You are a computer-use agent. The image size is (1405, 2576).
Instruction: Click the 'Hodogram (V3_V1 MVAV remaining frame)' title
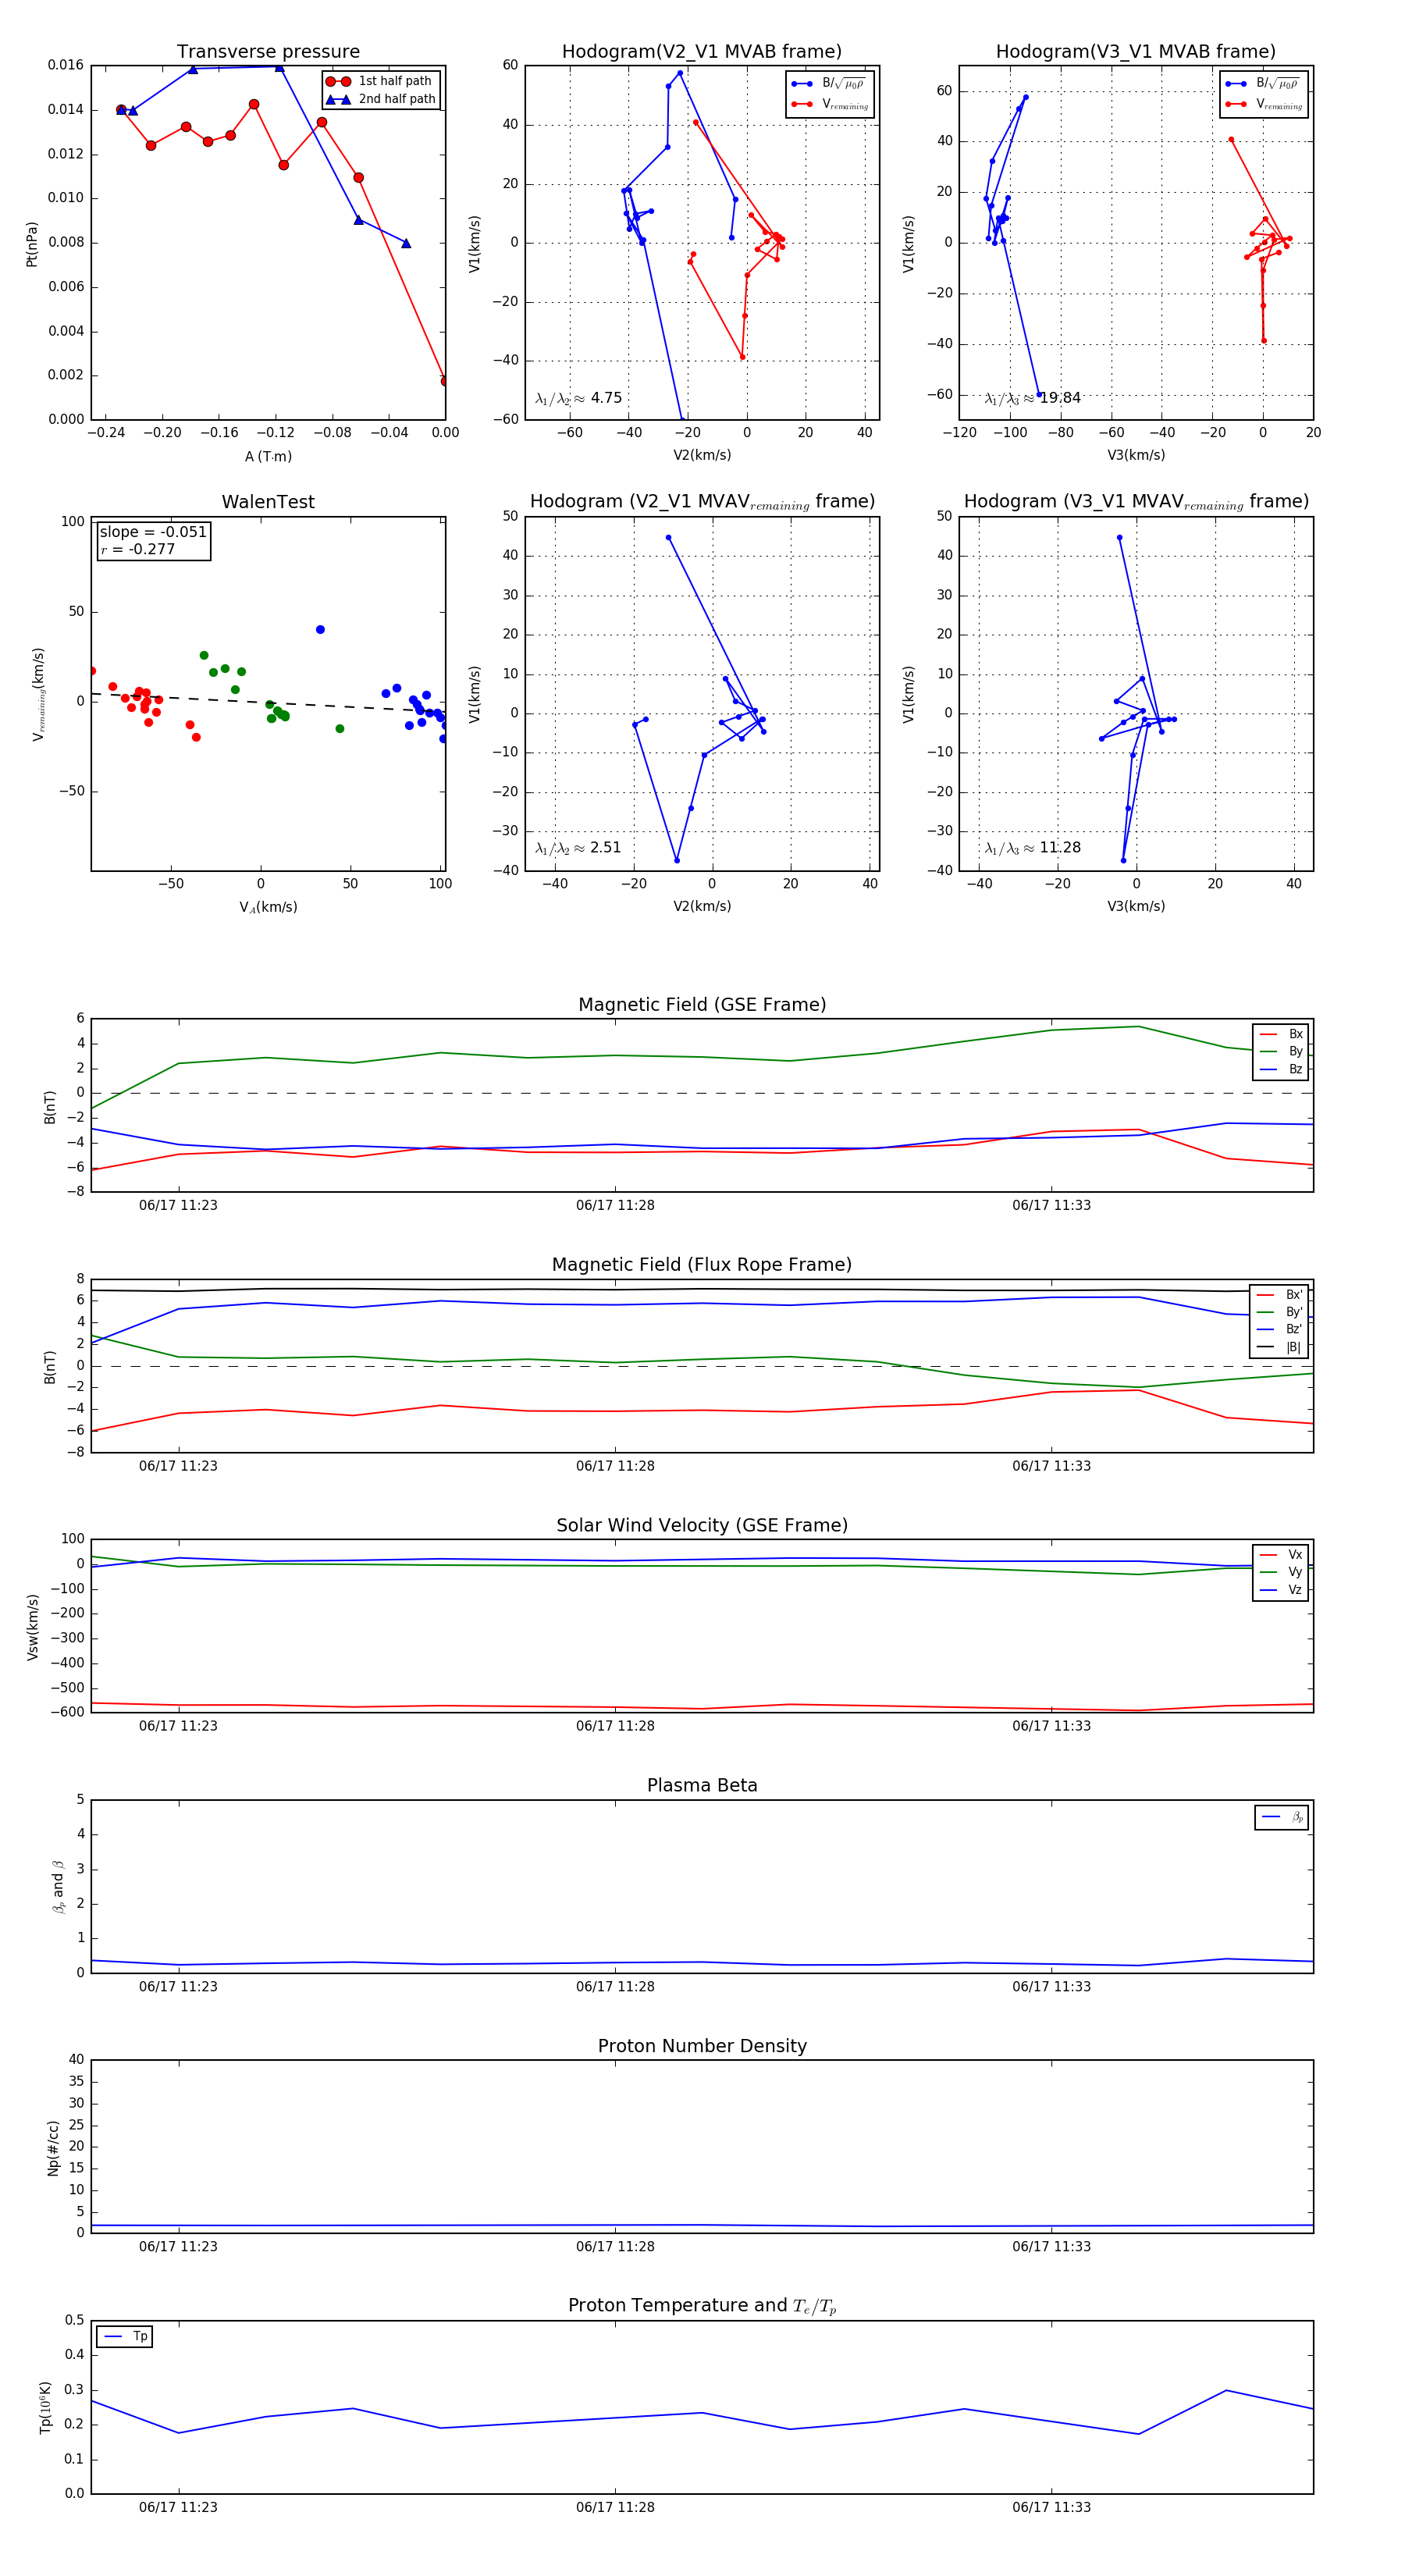click(1136, 502)
